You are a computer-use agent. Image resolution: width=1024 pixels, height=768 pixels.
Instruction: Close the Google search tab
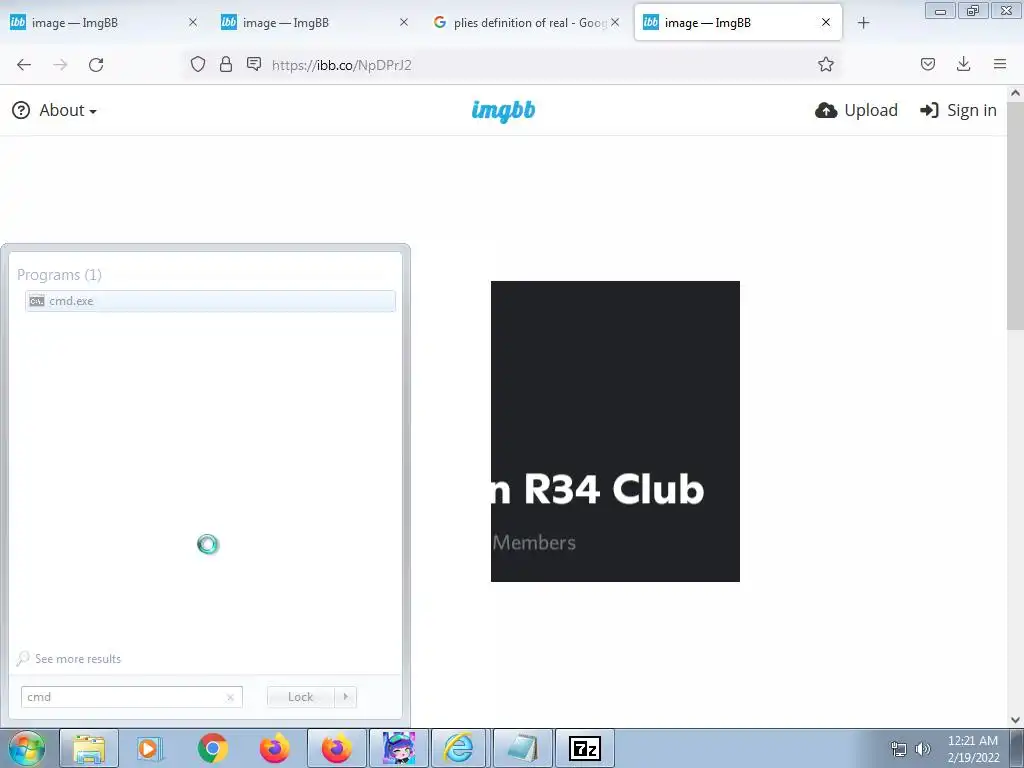tap(615, 22)
